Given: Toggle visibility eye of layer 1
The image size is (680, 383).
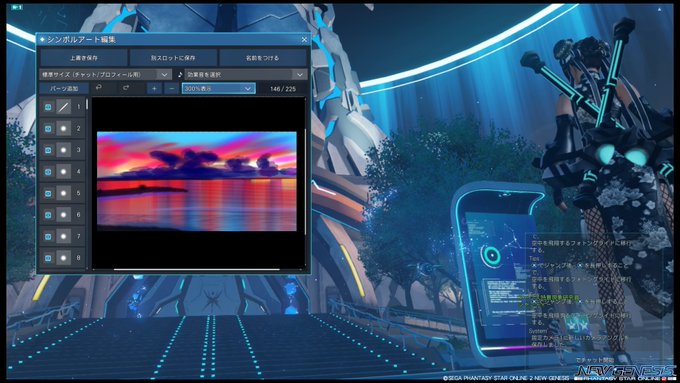Looking at the screenshot, I should (x=48, y=107).
